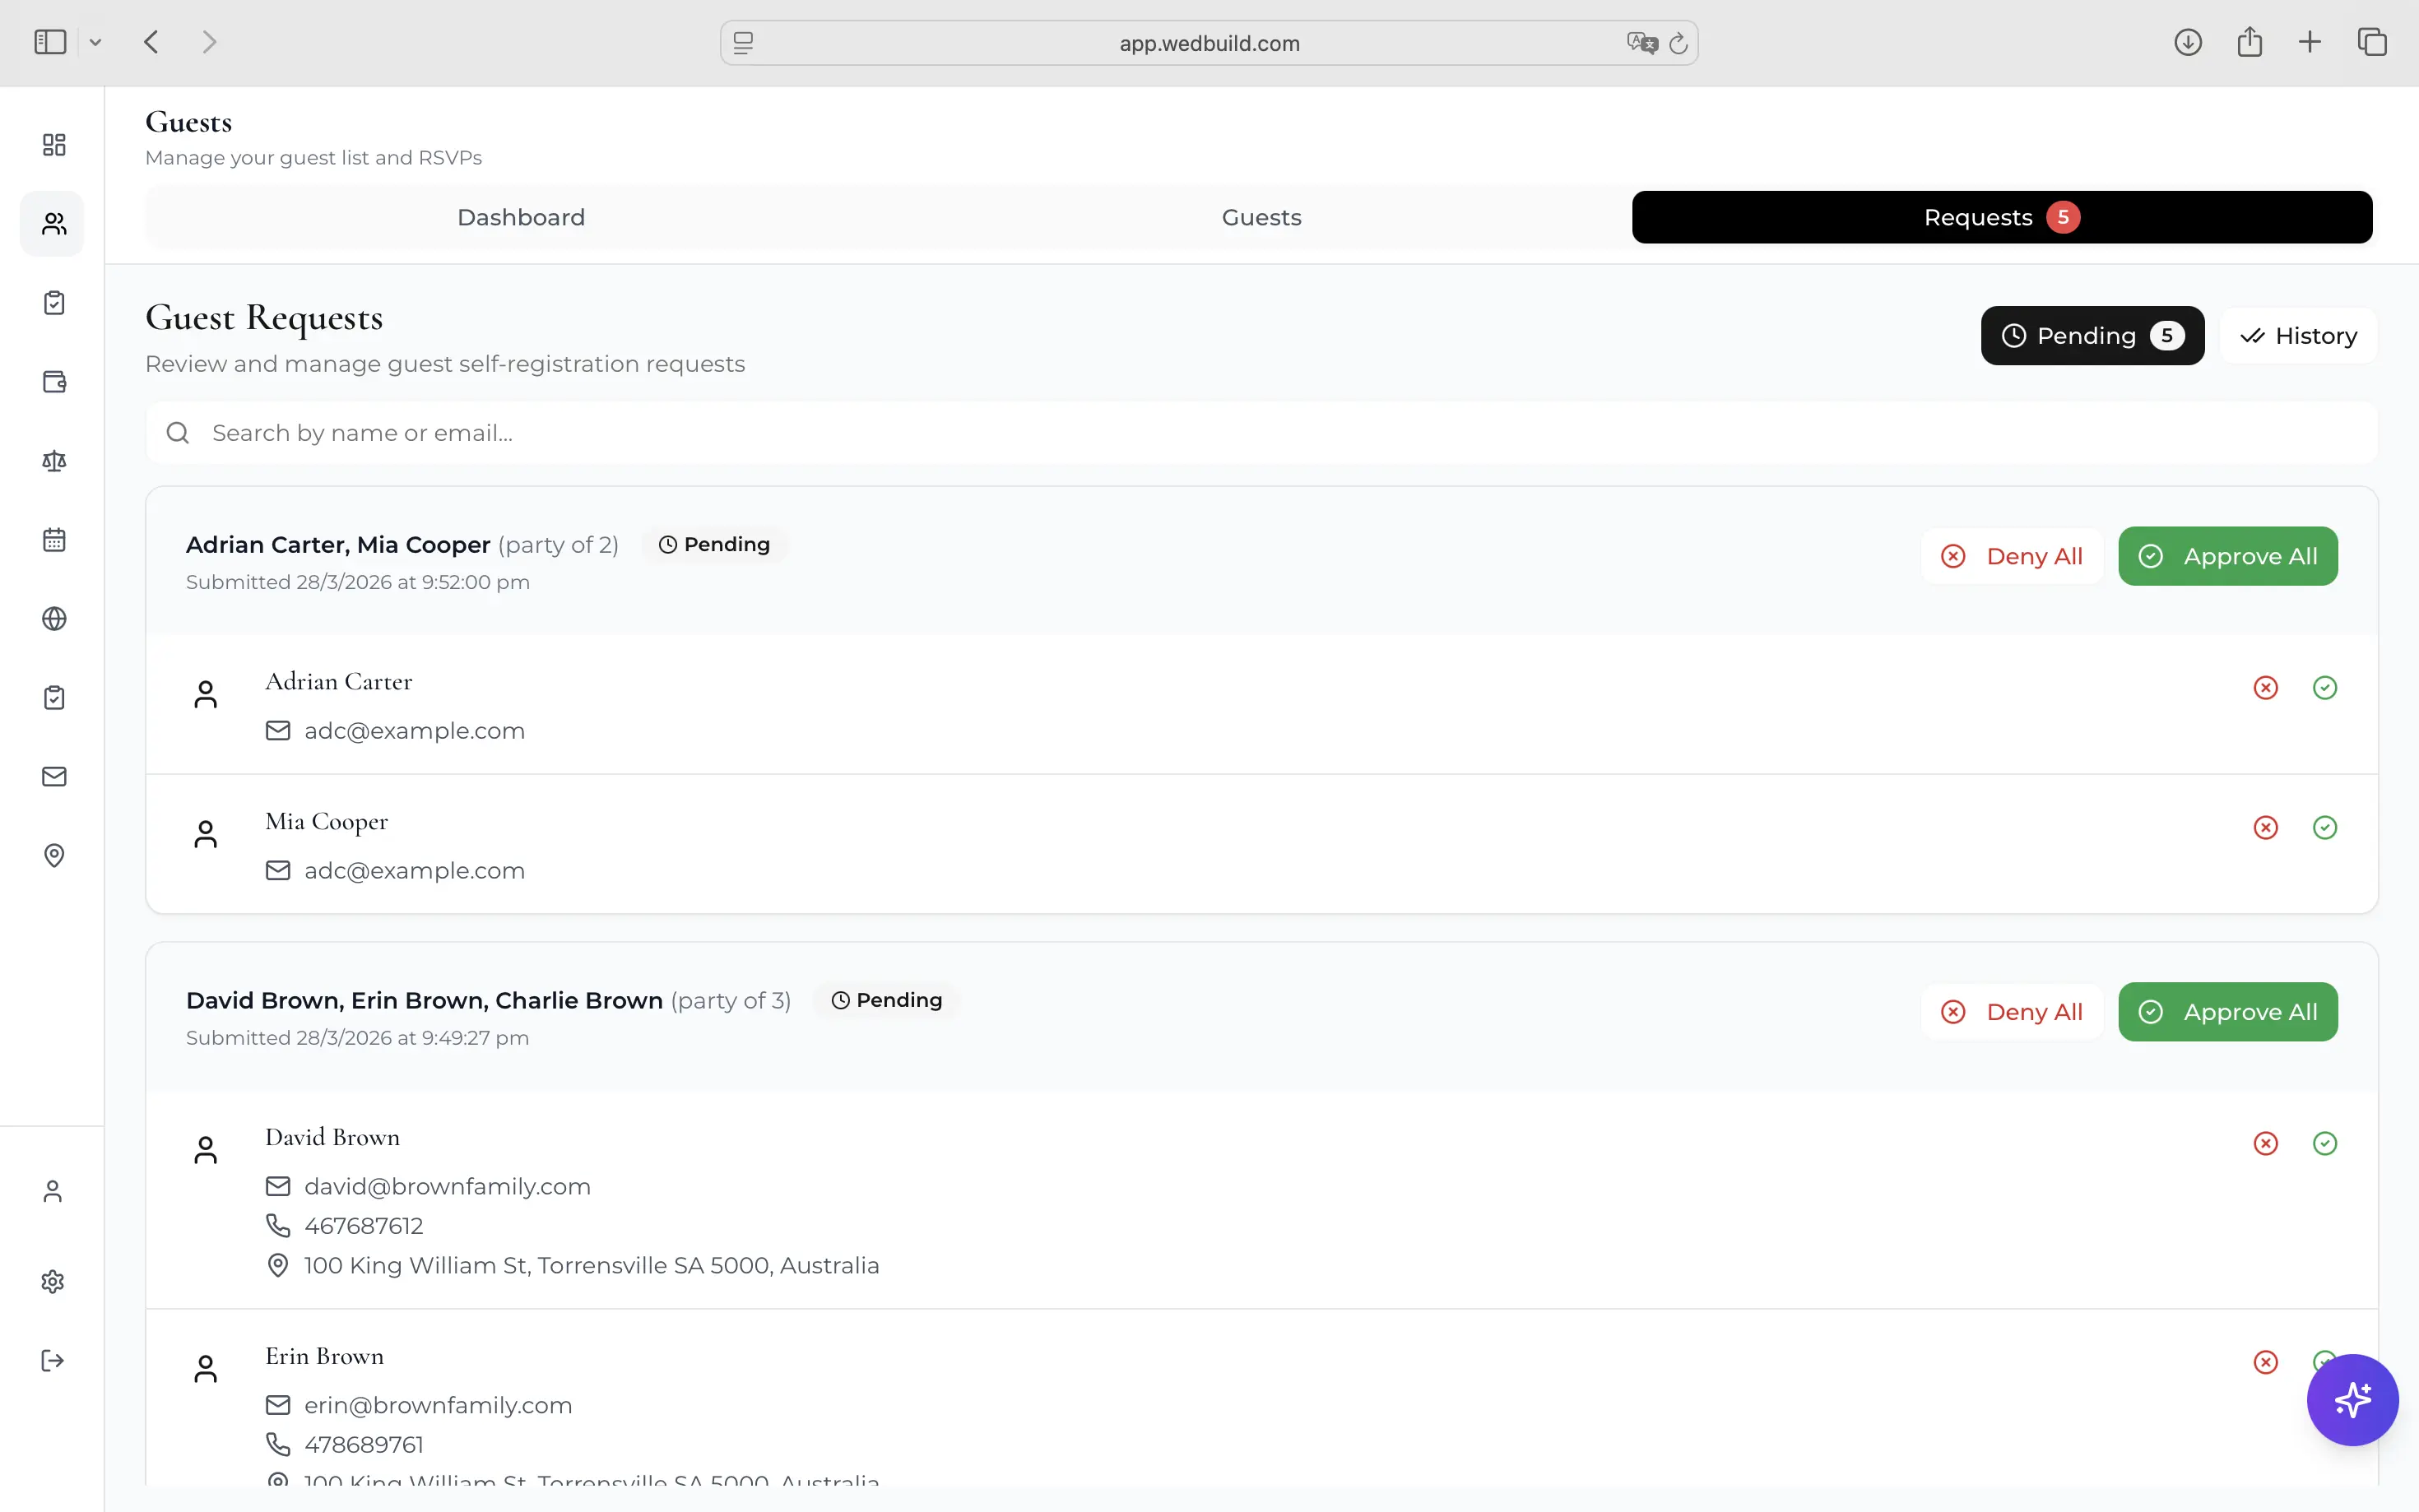Expand the sidebar dropdown chevron in toolbar
Screen dimensions: 2419x1512
(x=95, y=43)
